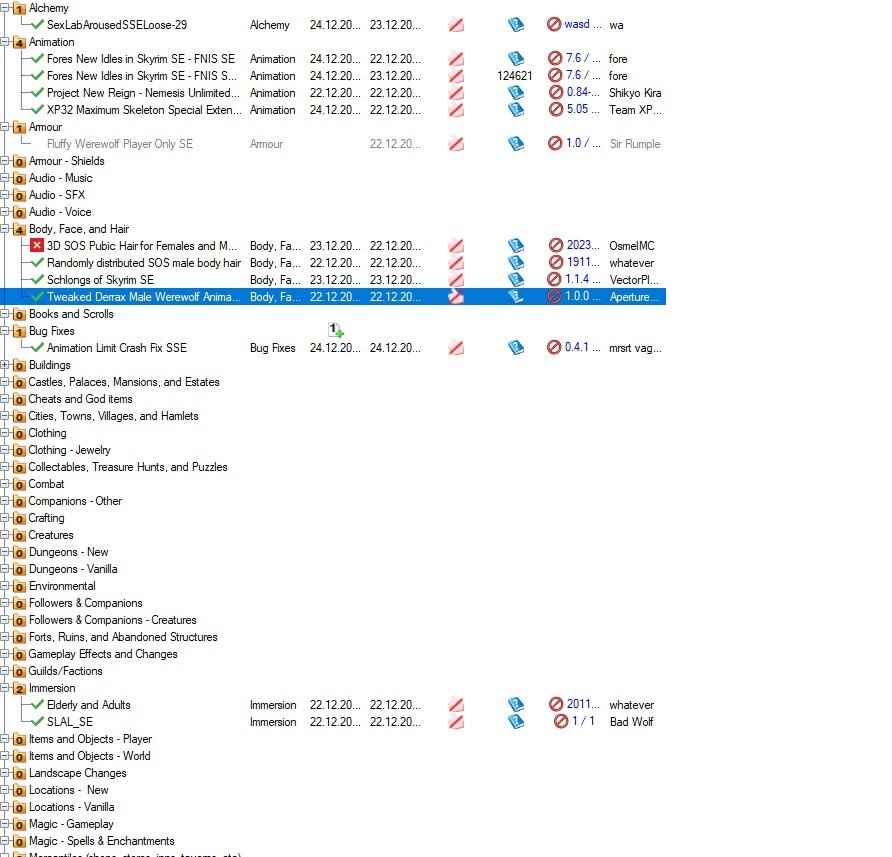Click the red update flag on Schlongs of Skyrim SE
Viewport: 892px width, 857px height.
(x=457, y=279)
